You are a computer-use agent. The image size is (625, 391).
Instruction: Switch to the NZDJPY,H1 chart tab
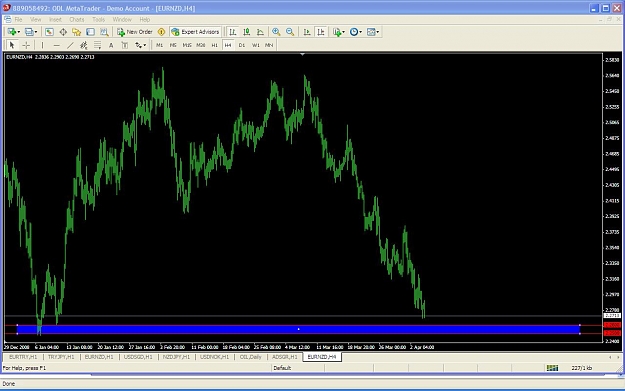tap(176, 357)
